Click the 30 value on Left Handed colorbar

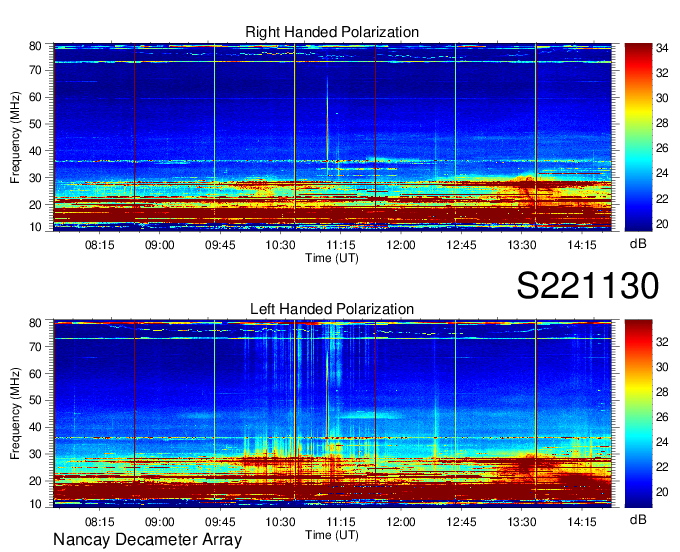[x=662, y=367]
